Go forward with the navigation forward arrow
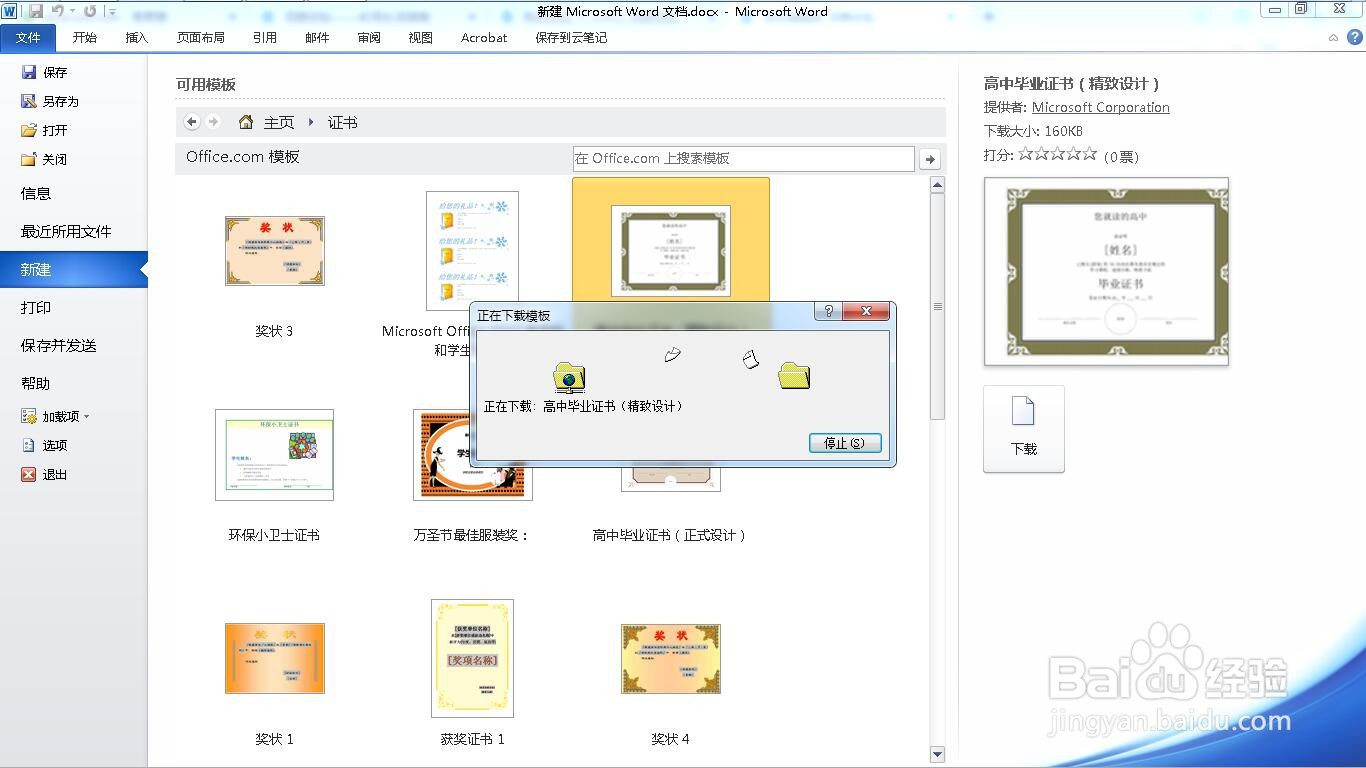The width and height of the screenshot is (1366, 768). 213,122
